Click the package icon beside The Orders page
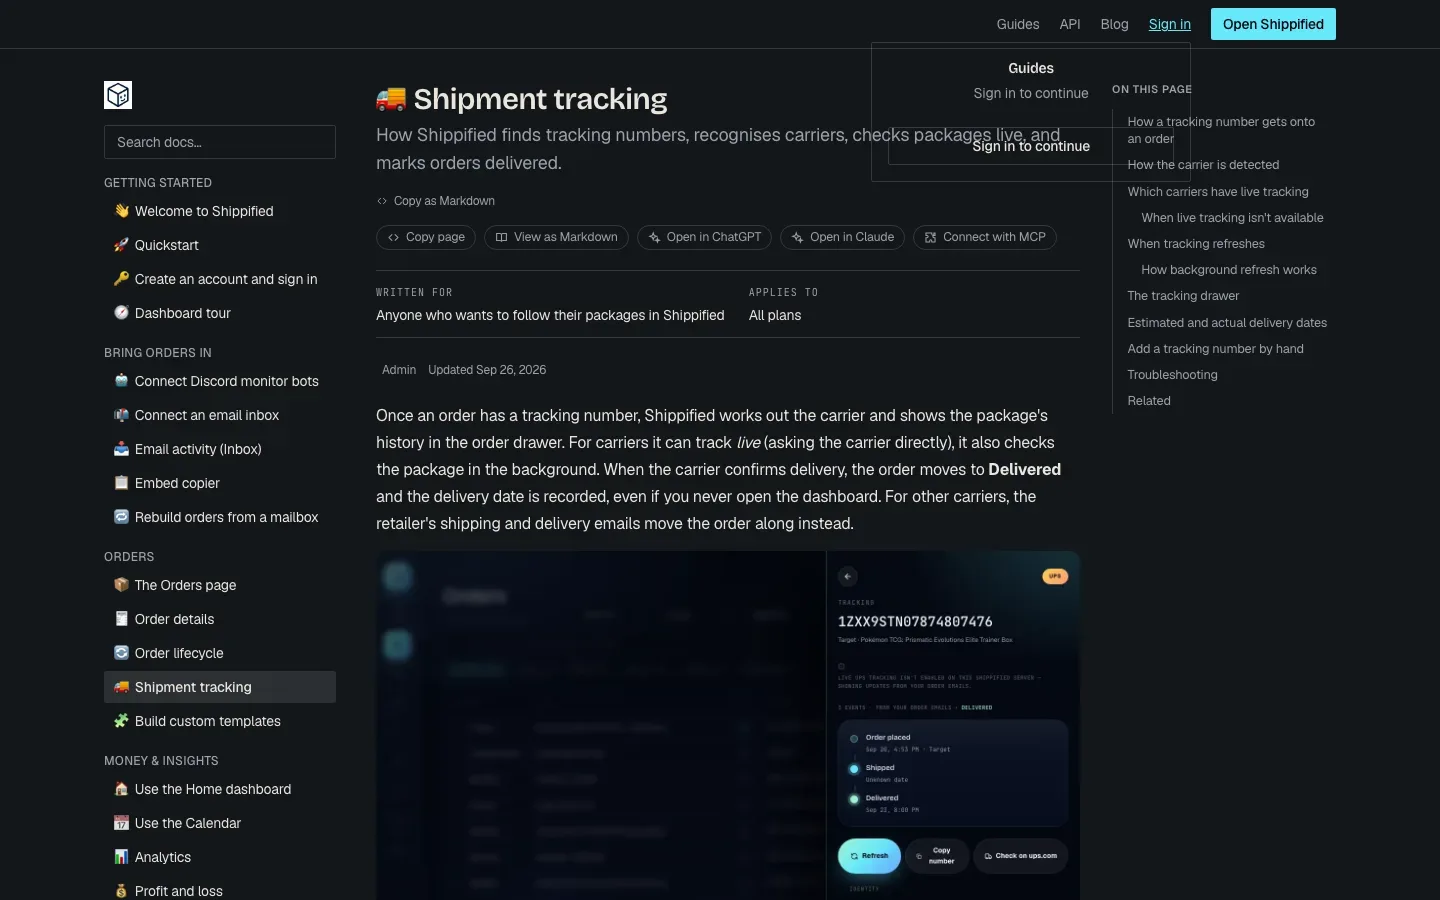Viewport: 1440px width, 900px height. click(x=122, y=585)
